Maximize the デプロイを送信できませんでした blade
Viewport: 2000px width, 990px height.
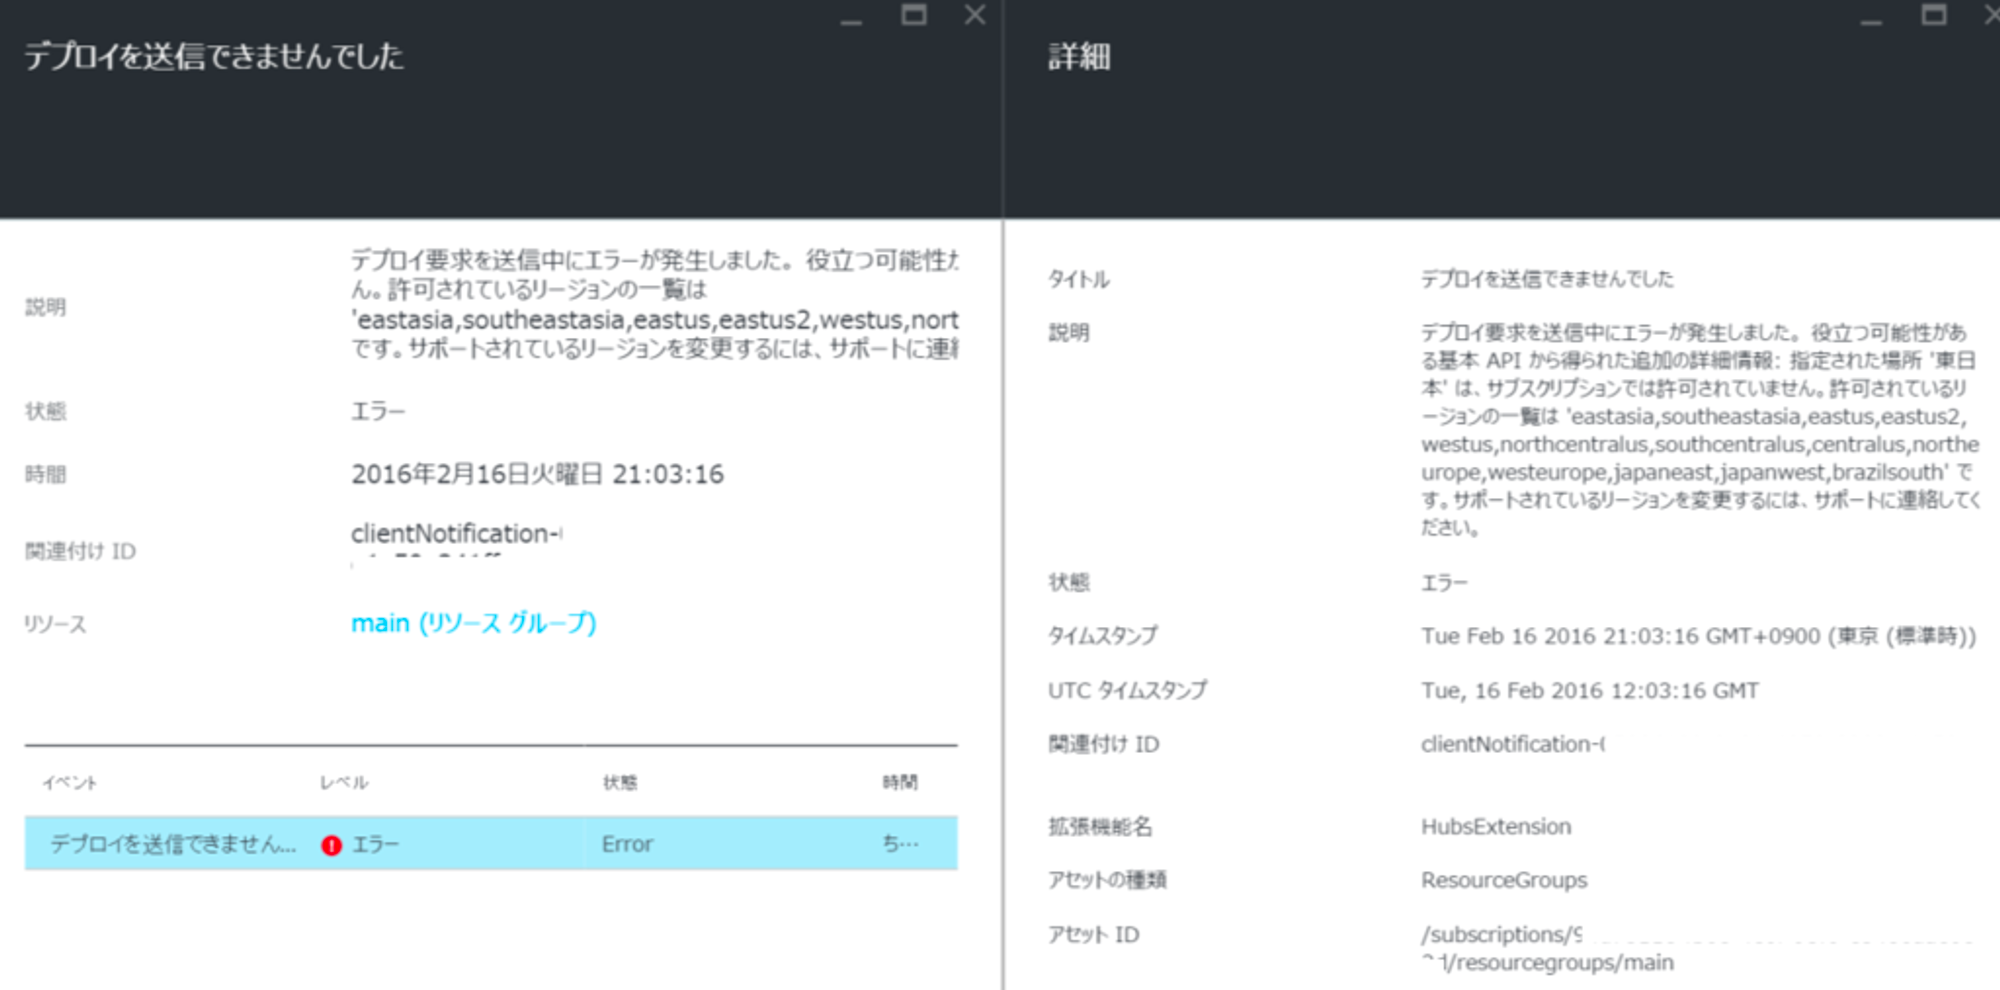click(x=913, y=15)
